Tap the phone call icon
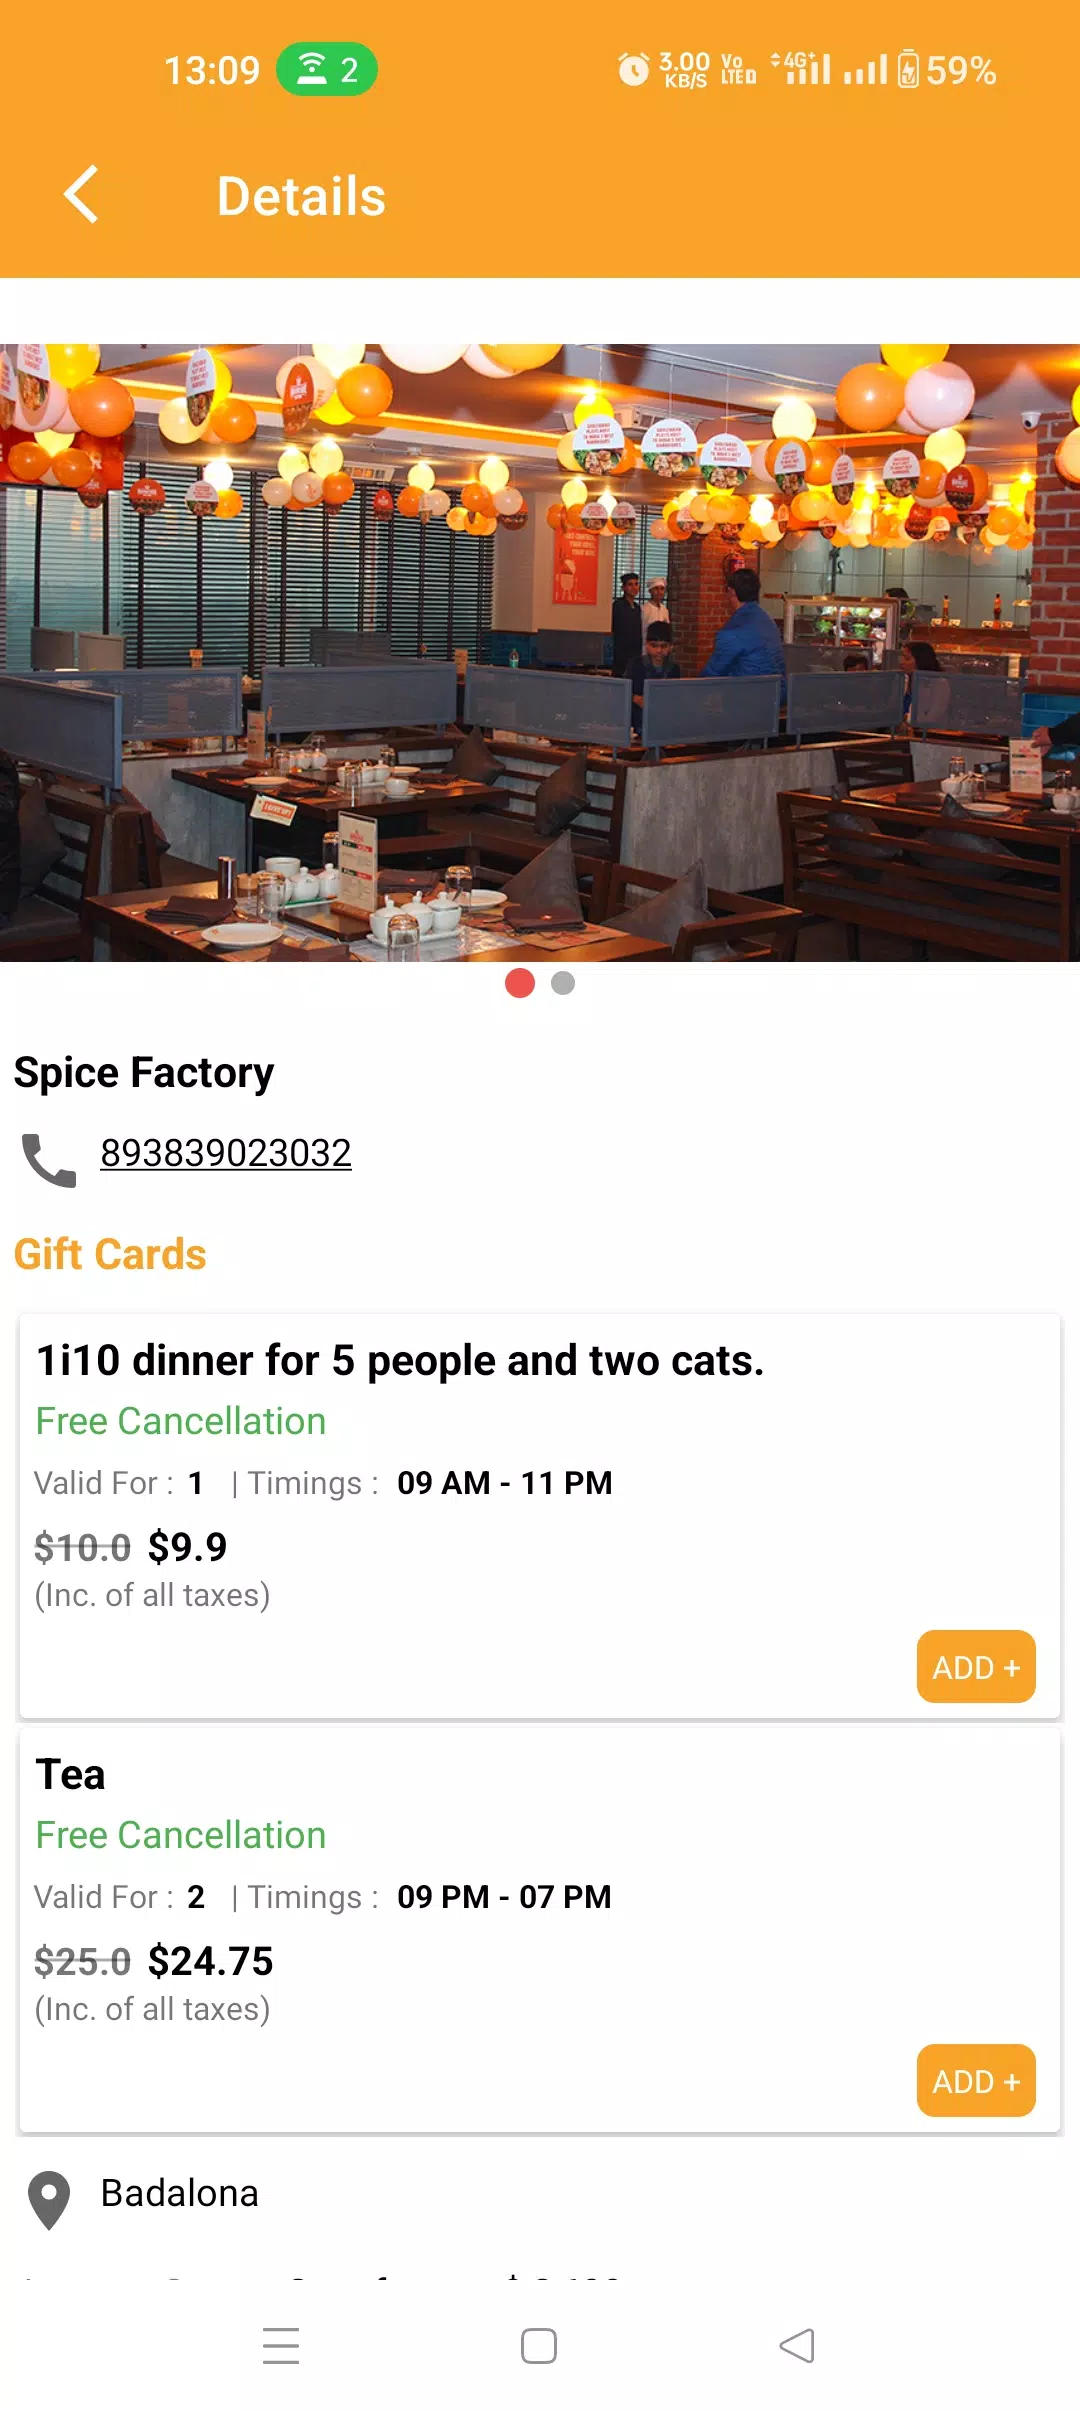Image resolution: width=1080 pixels, height=2412 pixels. [x=49, y=1160]
